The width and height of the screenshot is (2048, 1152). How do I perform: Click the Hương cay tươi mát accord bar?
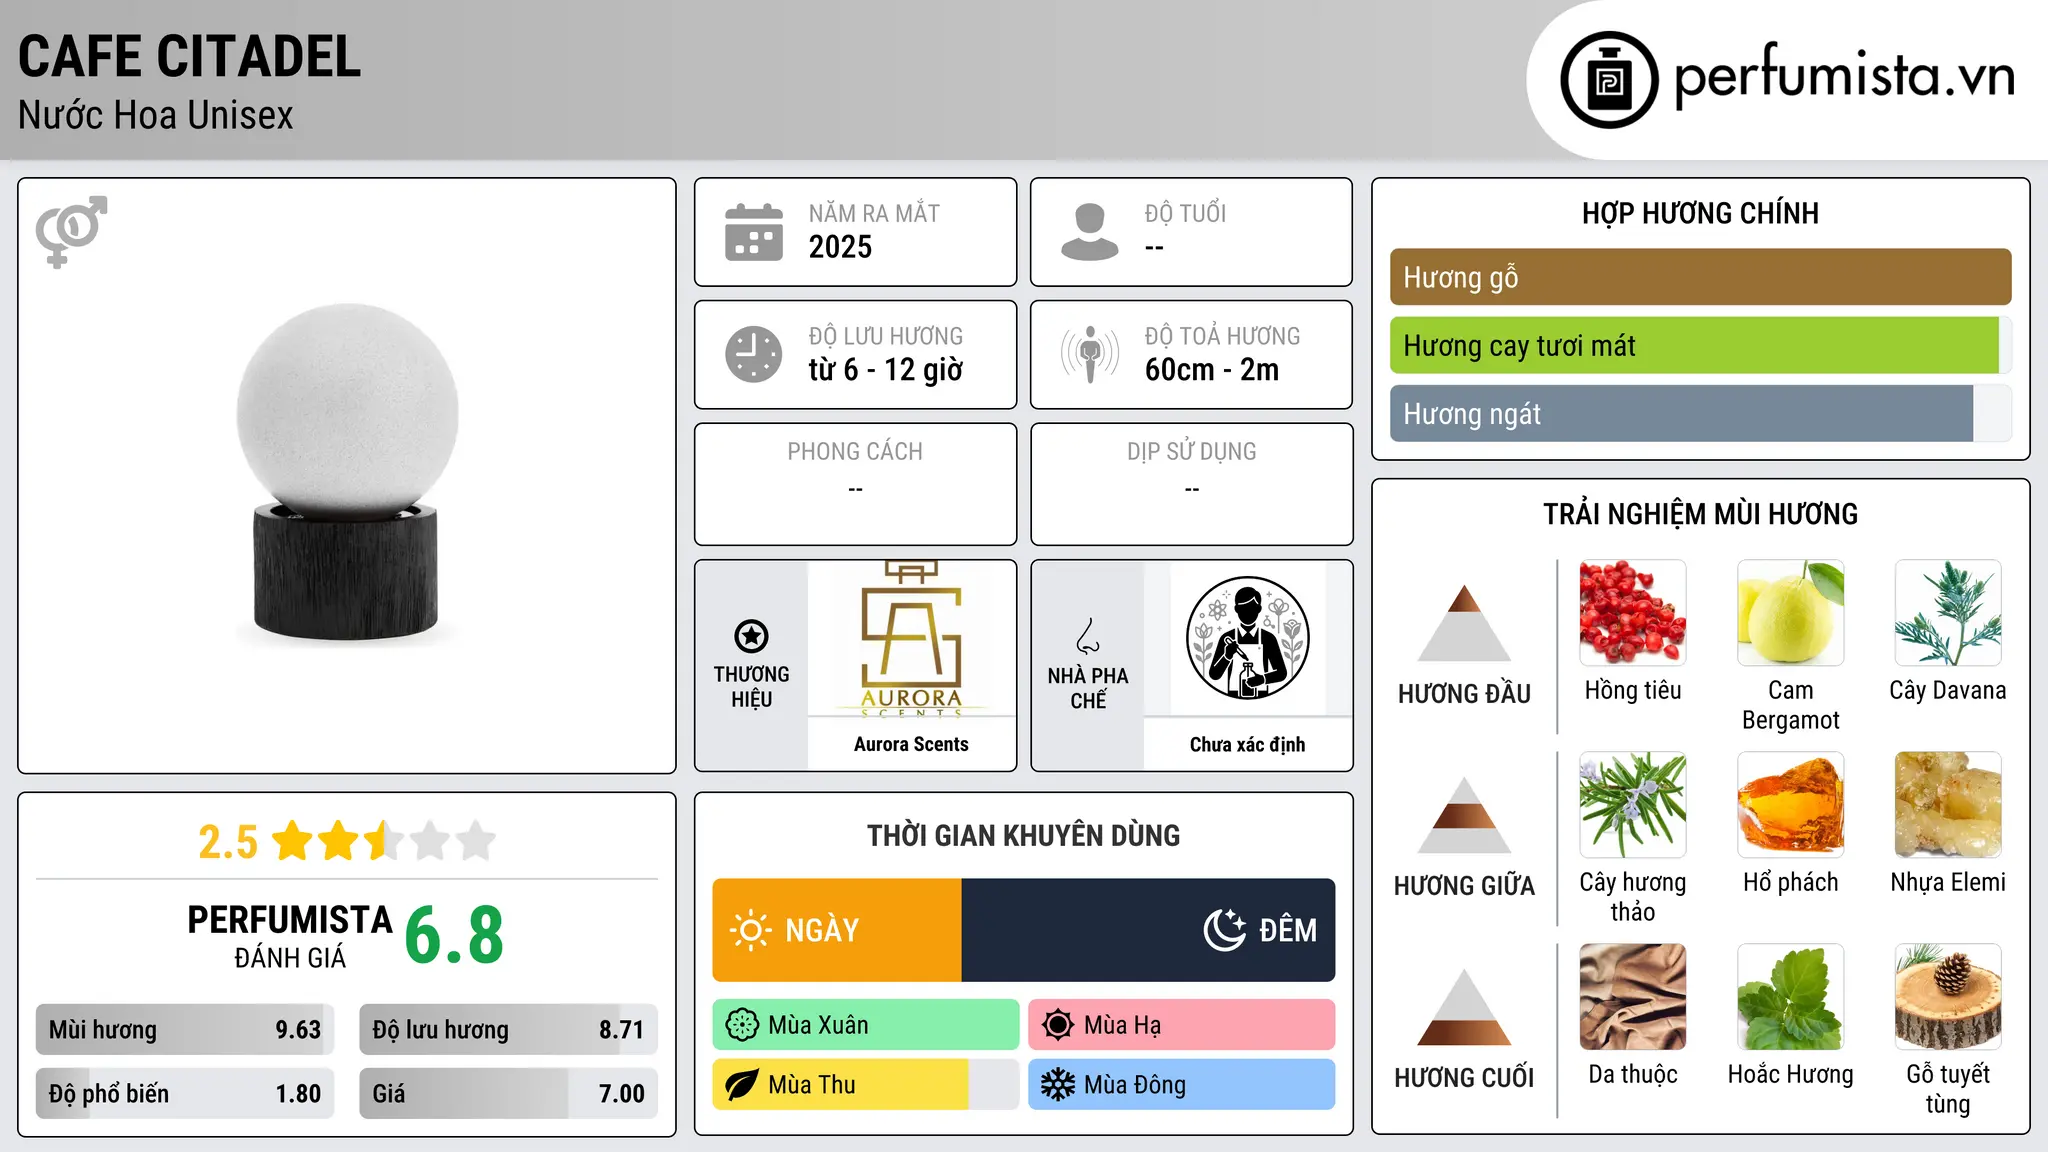tap(1700, 346)
